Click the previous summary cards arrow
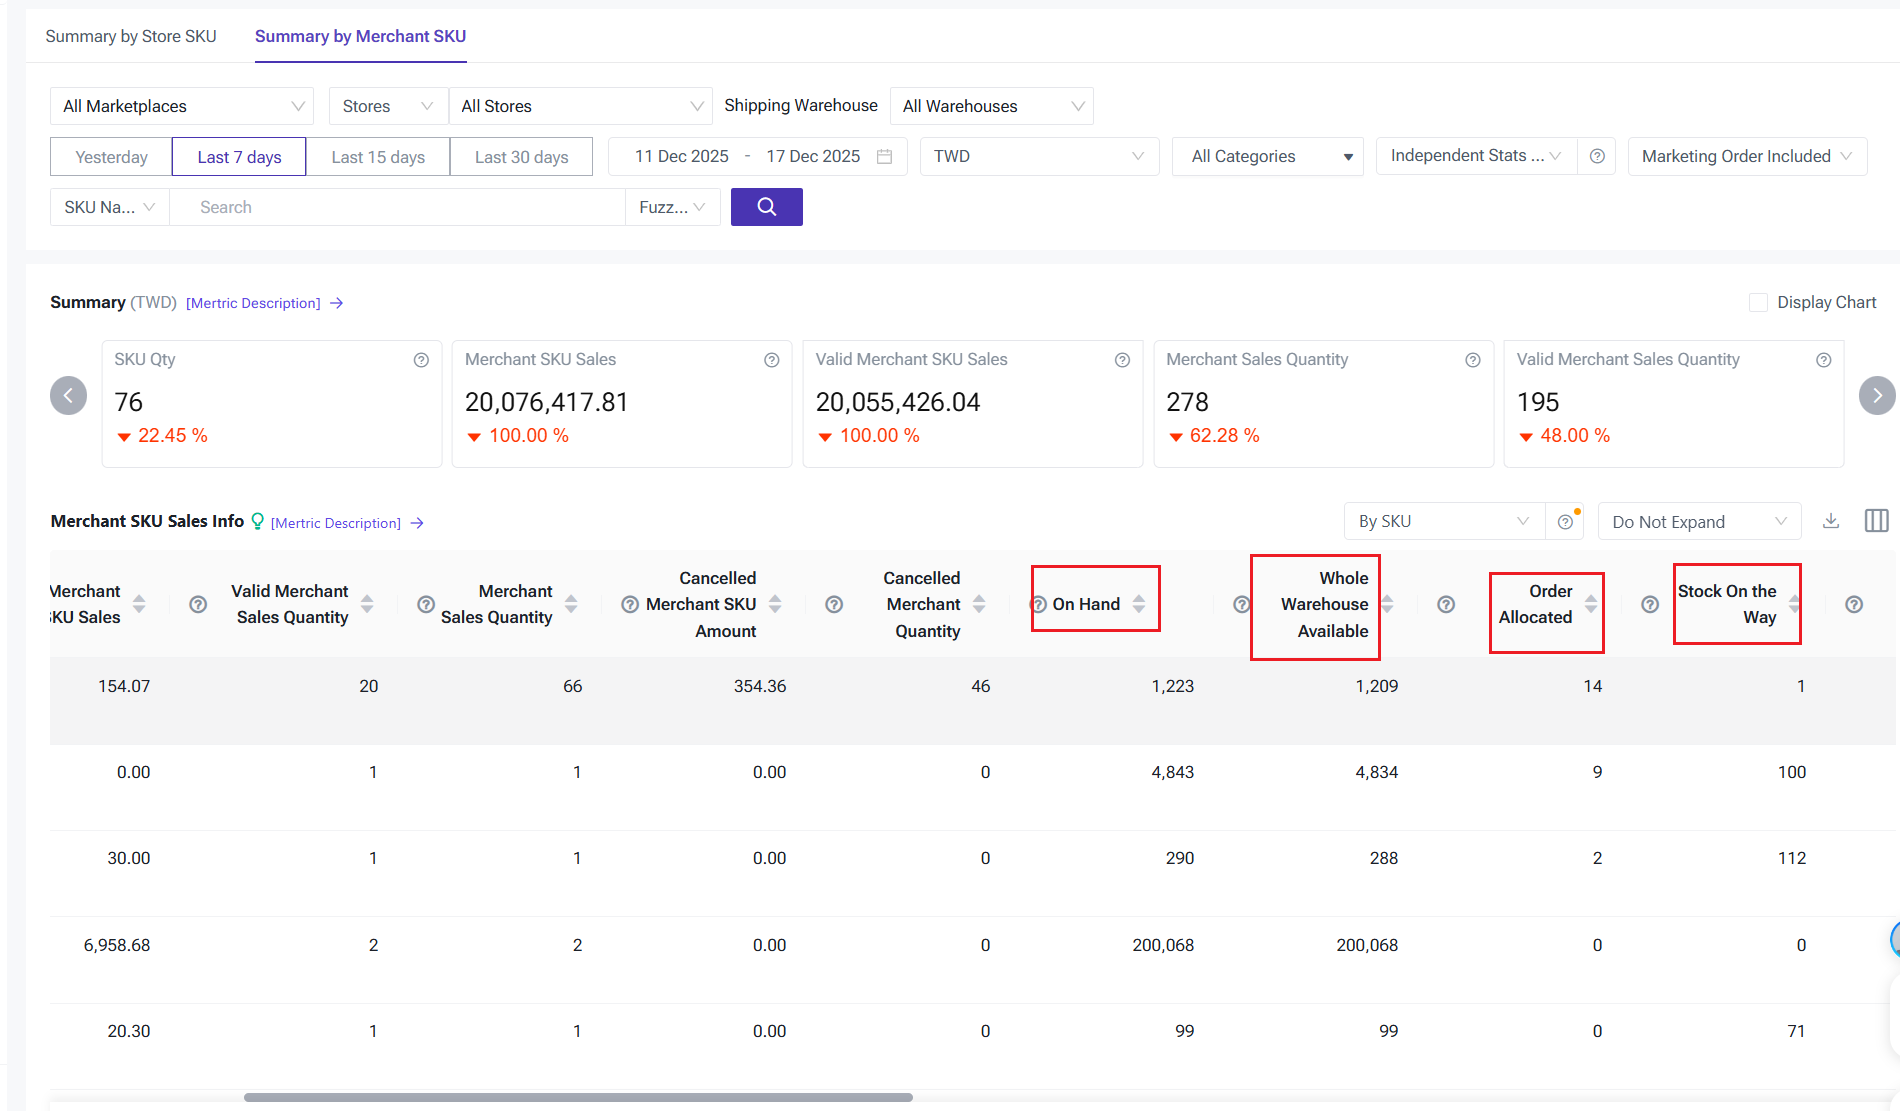The image size is (1900, 1111). [68, 395]
